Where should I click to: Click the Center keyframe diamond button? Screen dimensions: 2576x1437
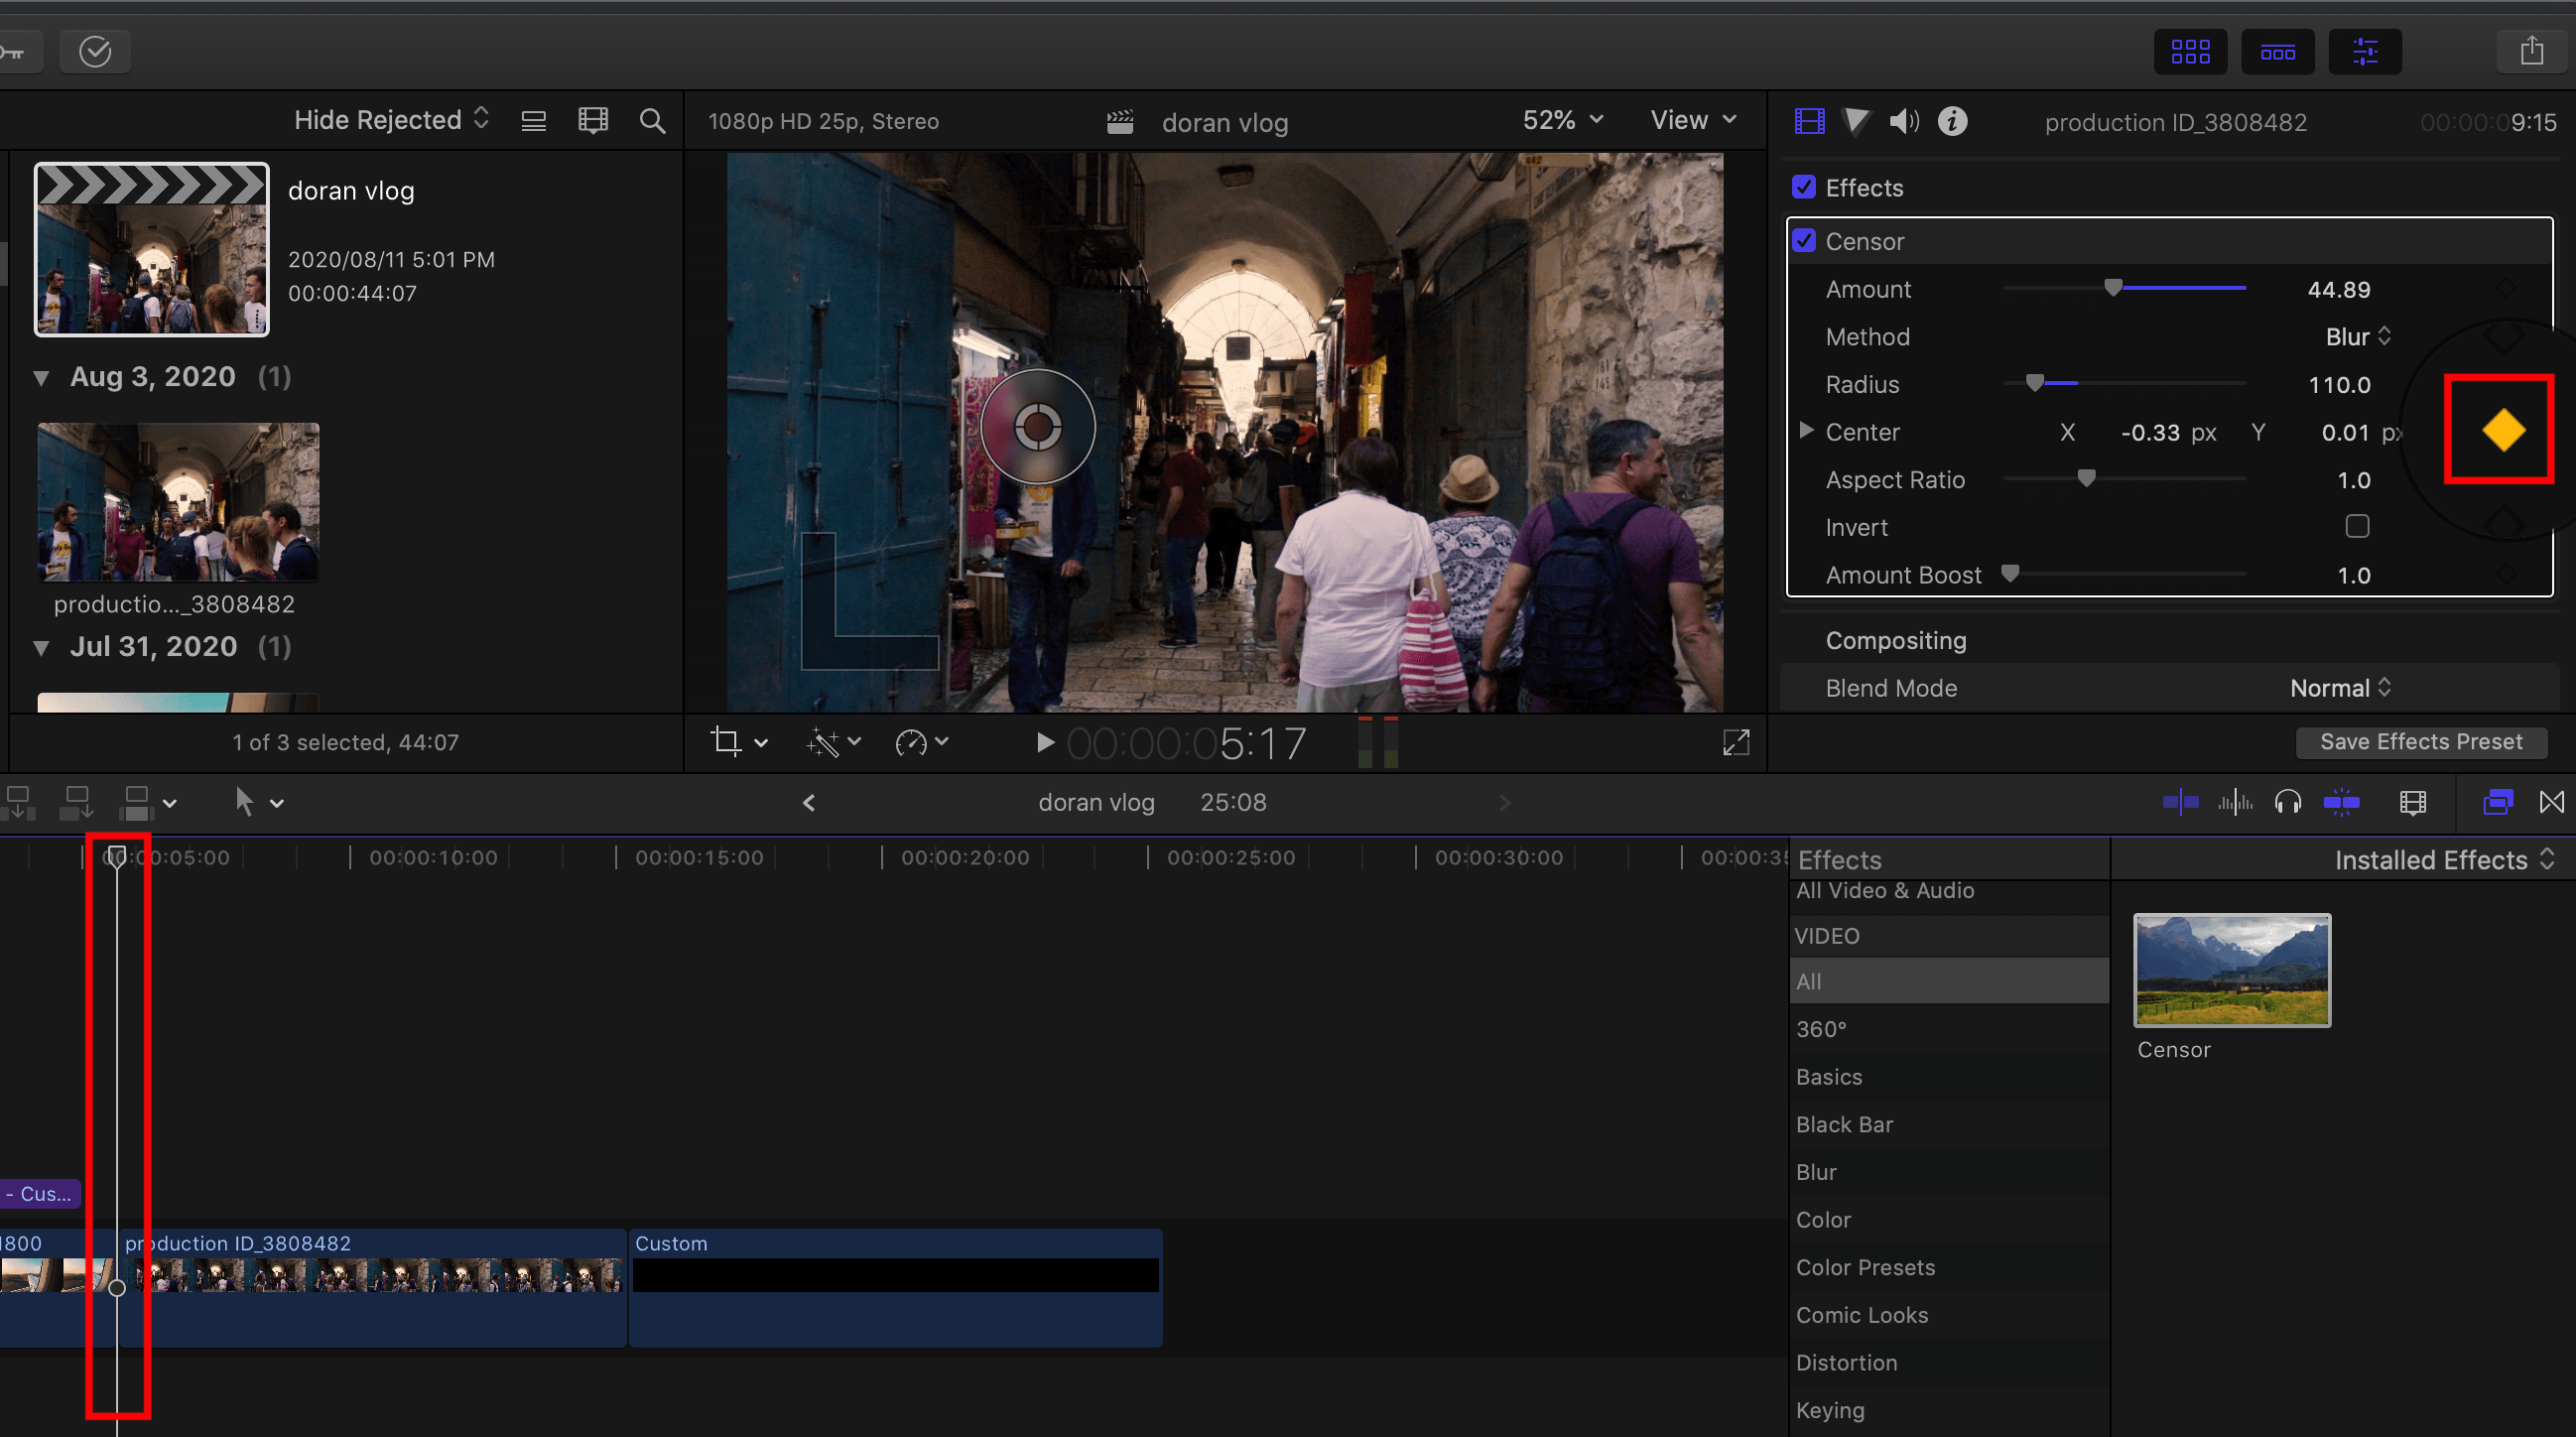click(x=2503, y=431)
